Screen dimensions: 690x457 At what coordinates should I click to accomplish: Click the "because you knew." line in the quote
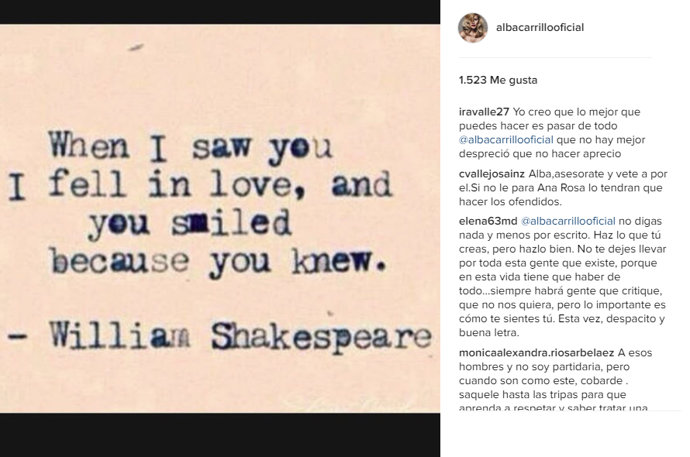tap(217, 264)
